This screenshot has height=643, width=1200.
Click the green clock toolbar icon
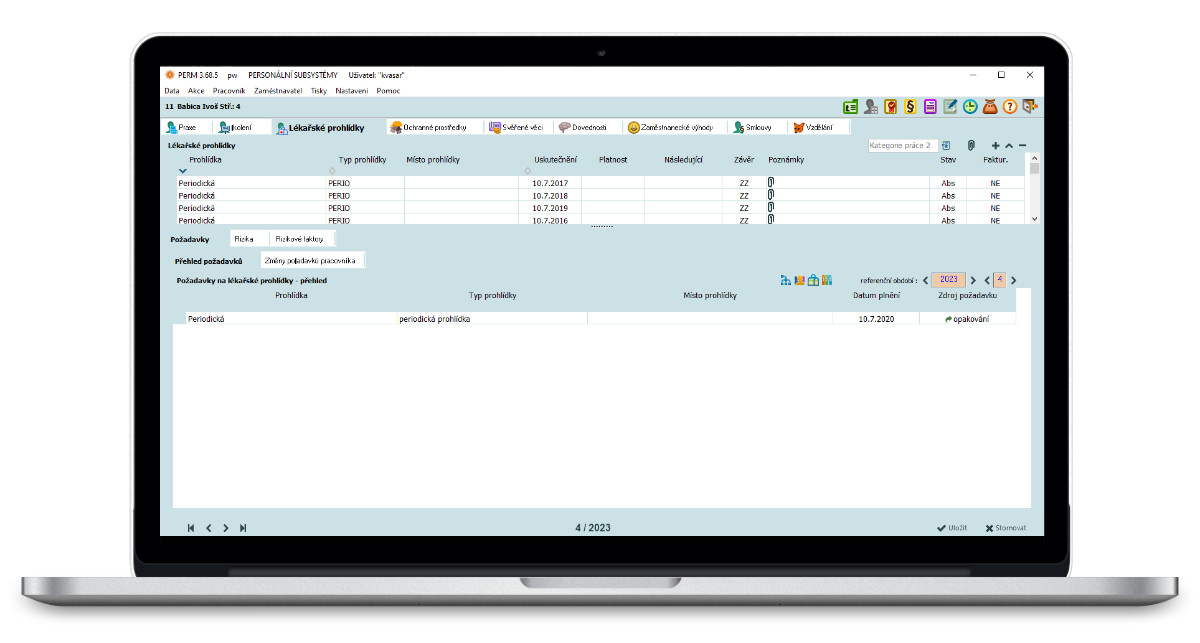coord(970,106)
